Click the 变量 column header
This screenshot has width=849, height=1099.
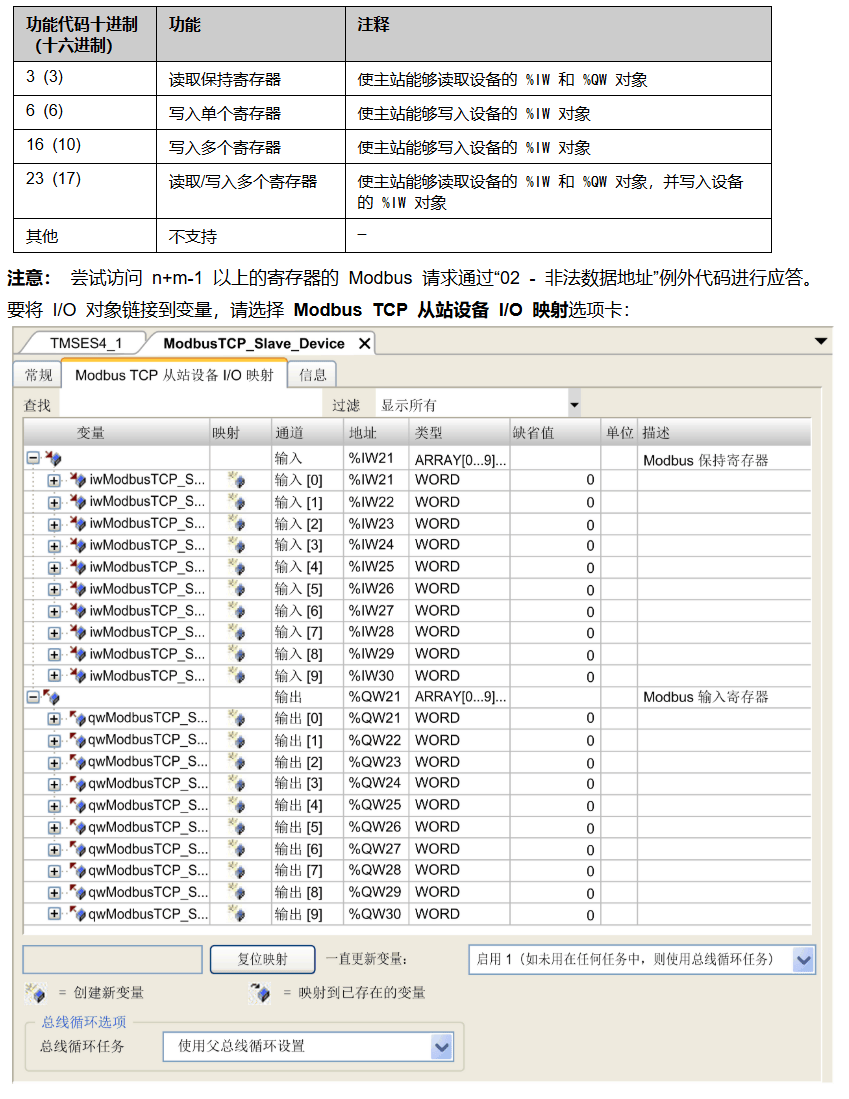point(116,433)
